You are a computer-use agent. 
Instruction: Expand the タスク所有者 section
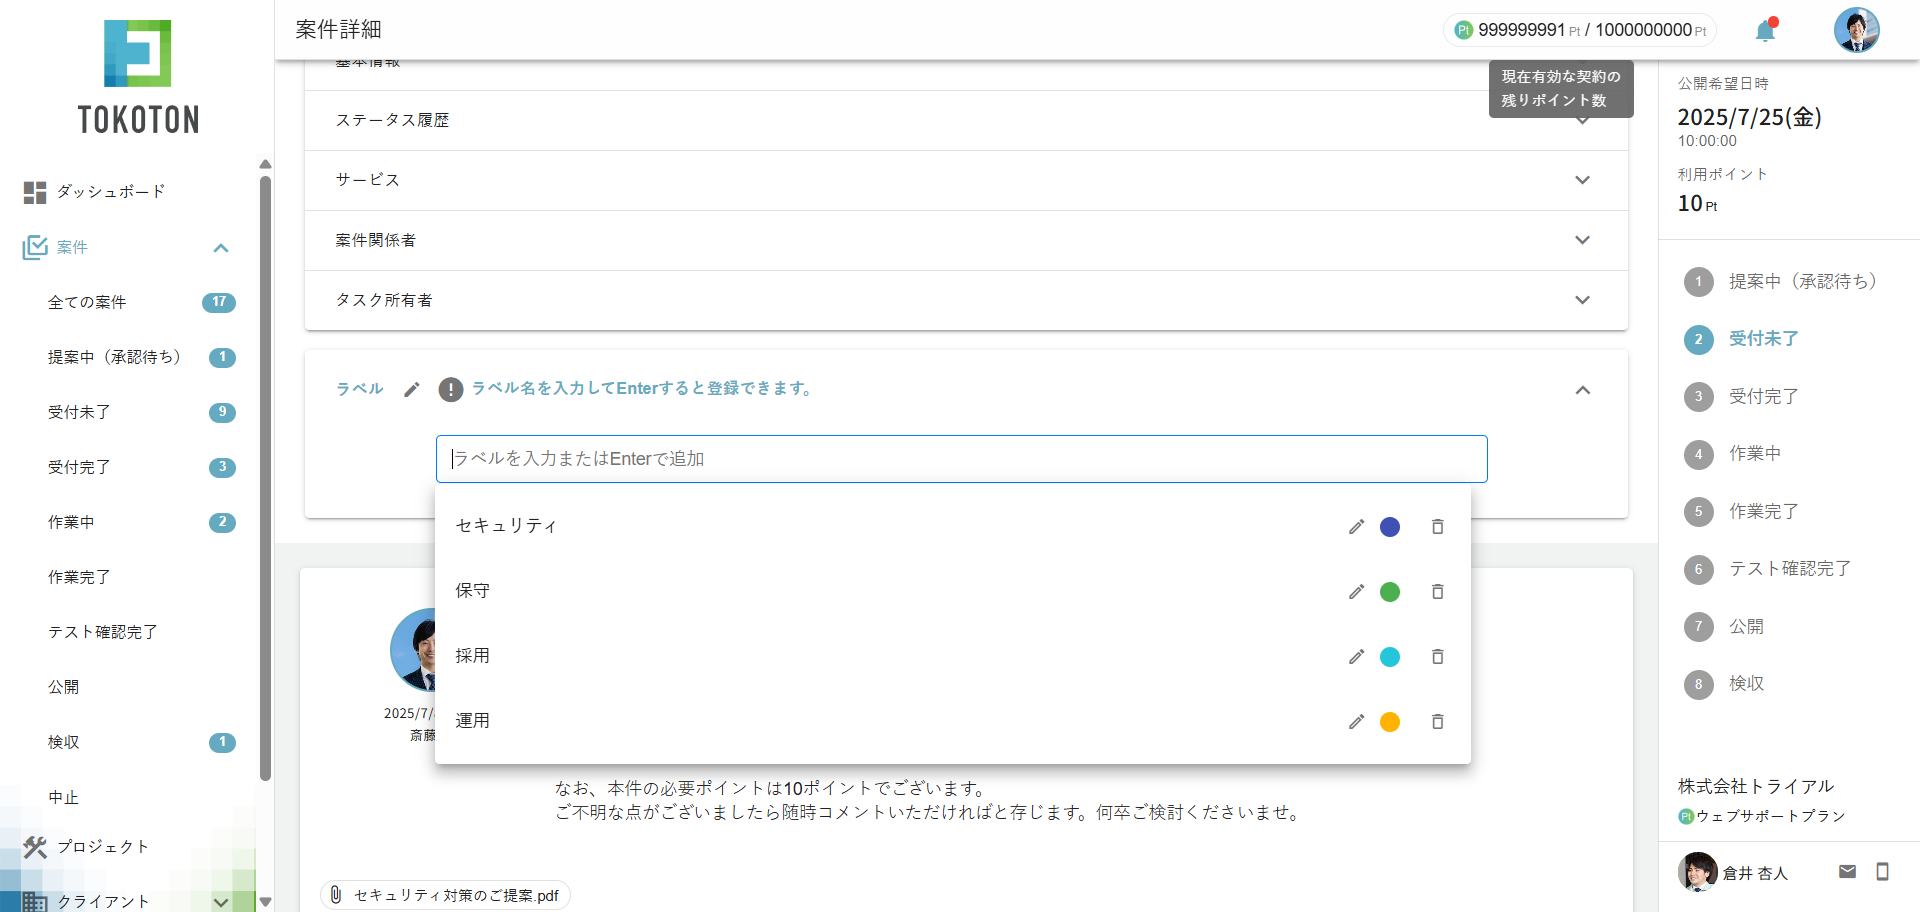1582,301
